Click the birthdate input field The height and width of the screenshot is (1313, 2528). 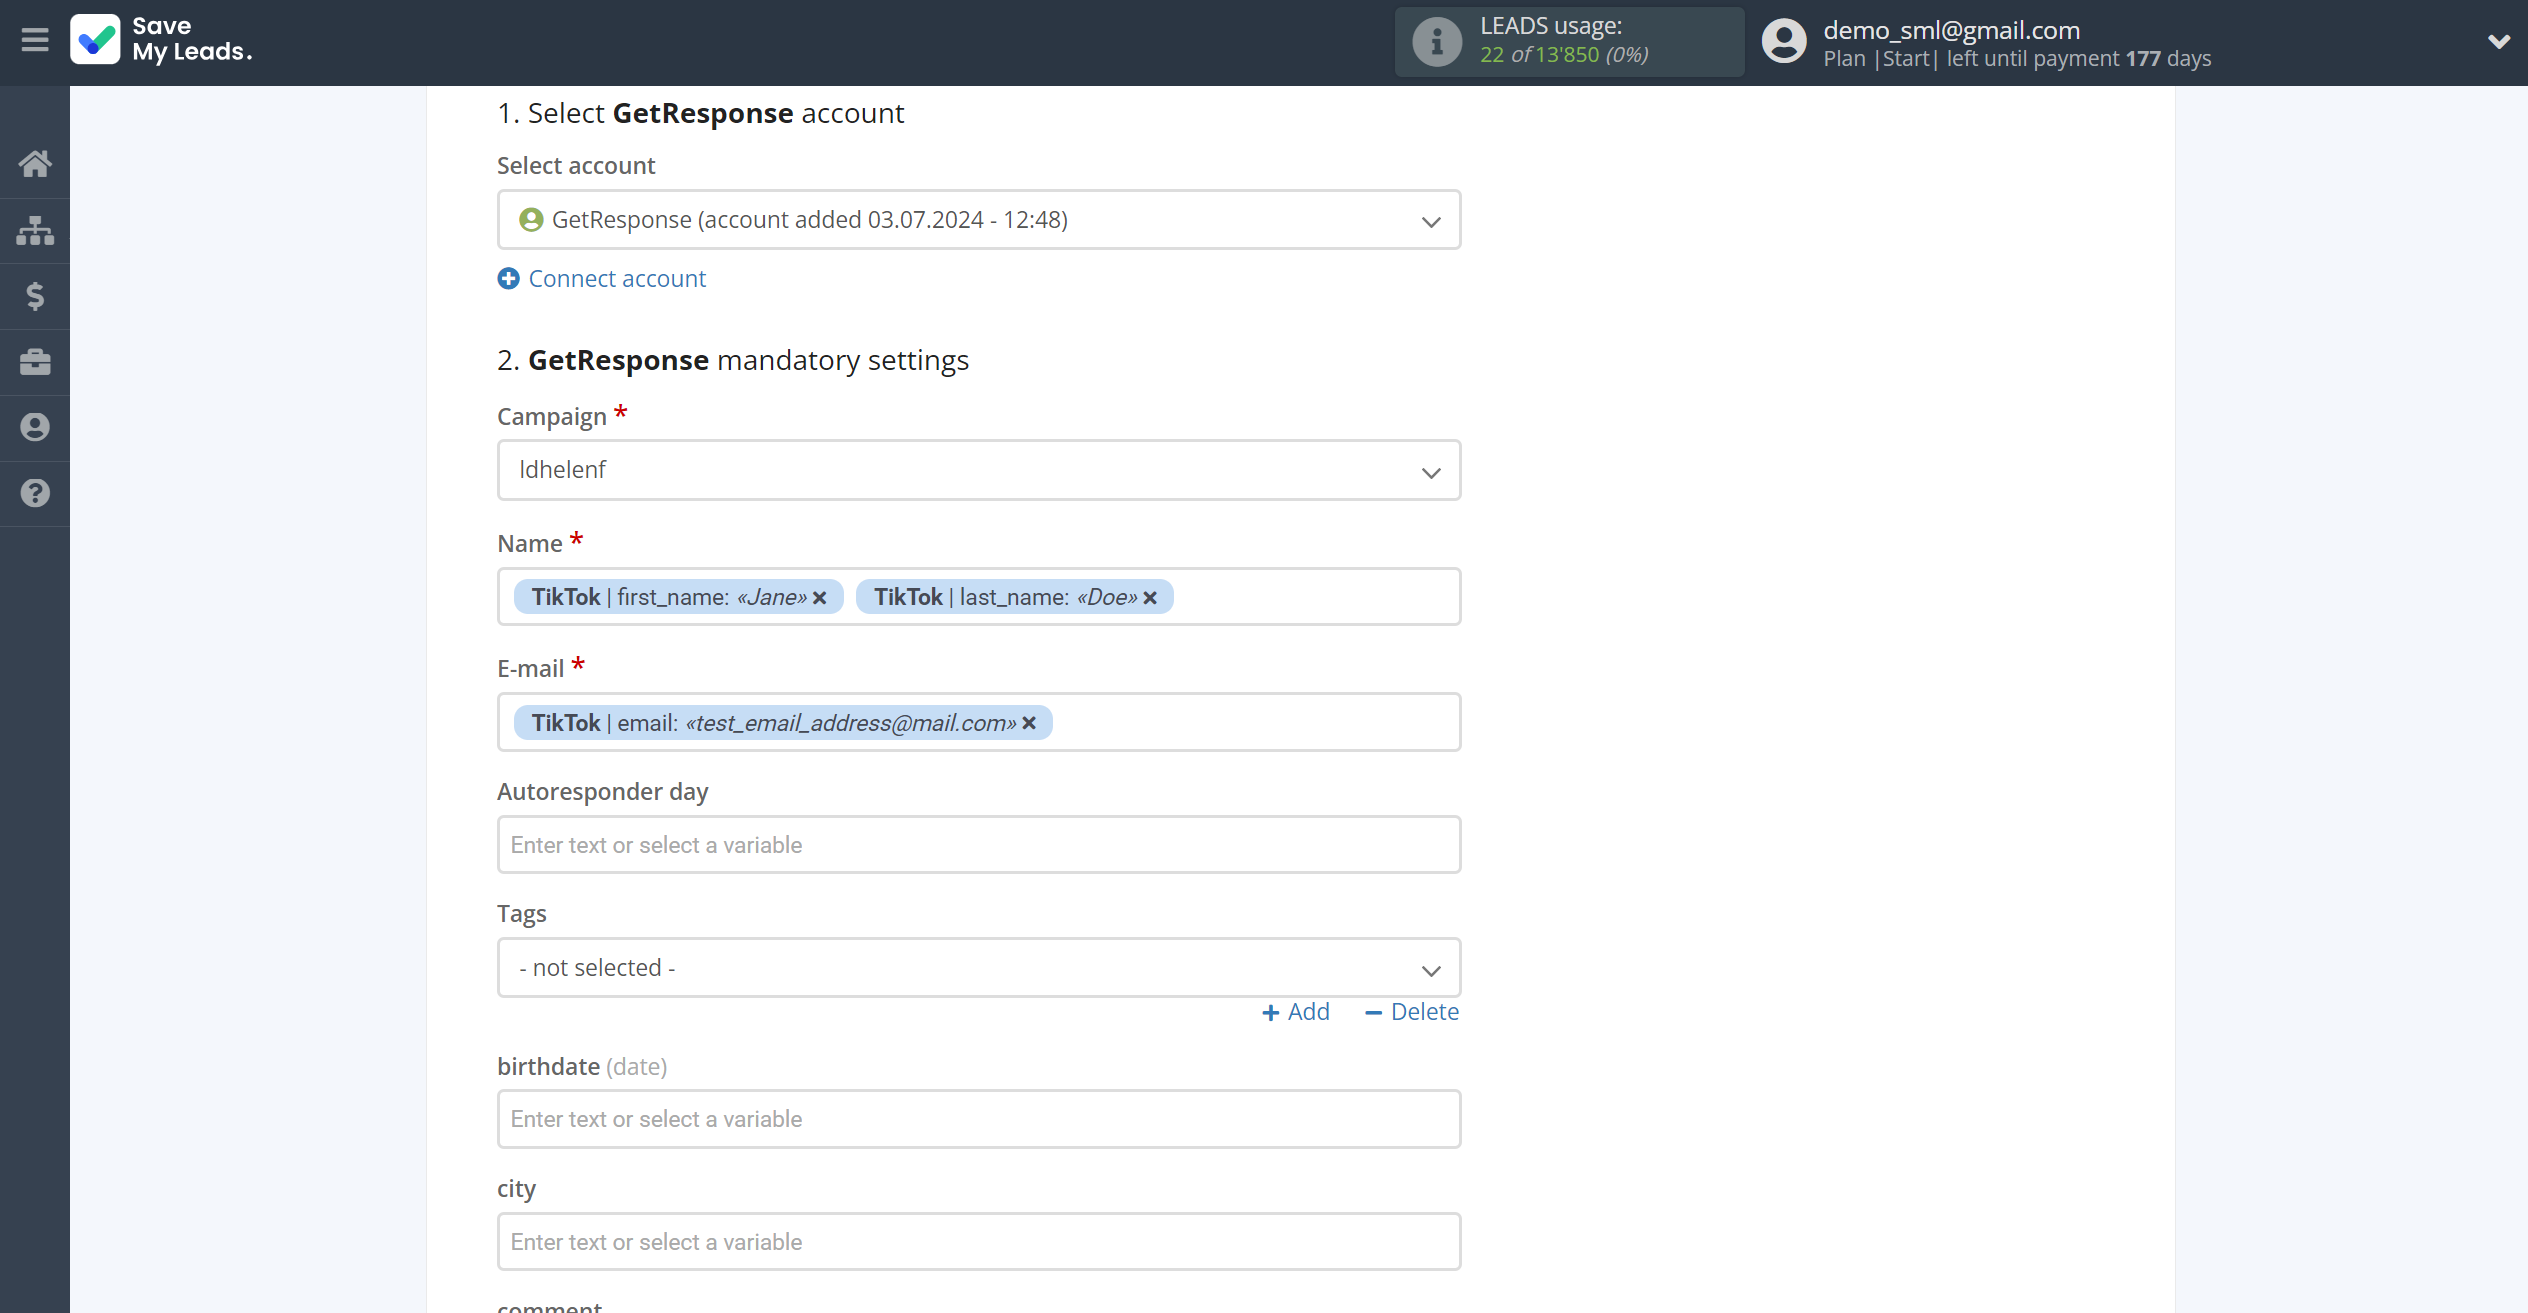978,1119
